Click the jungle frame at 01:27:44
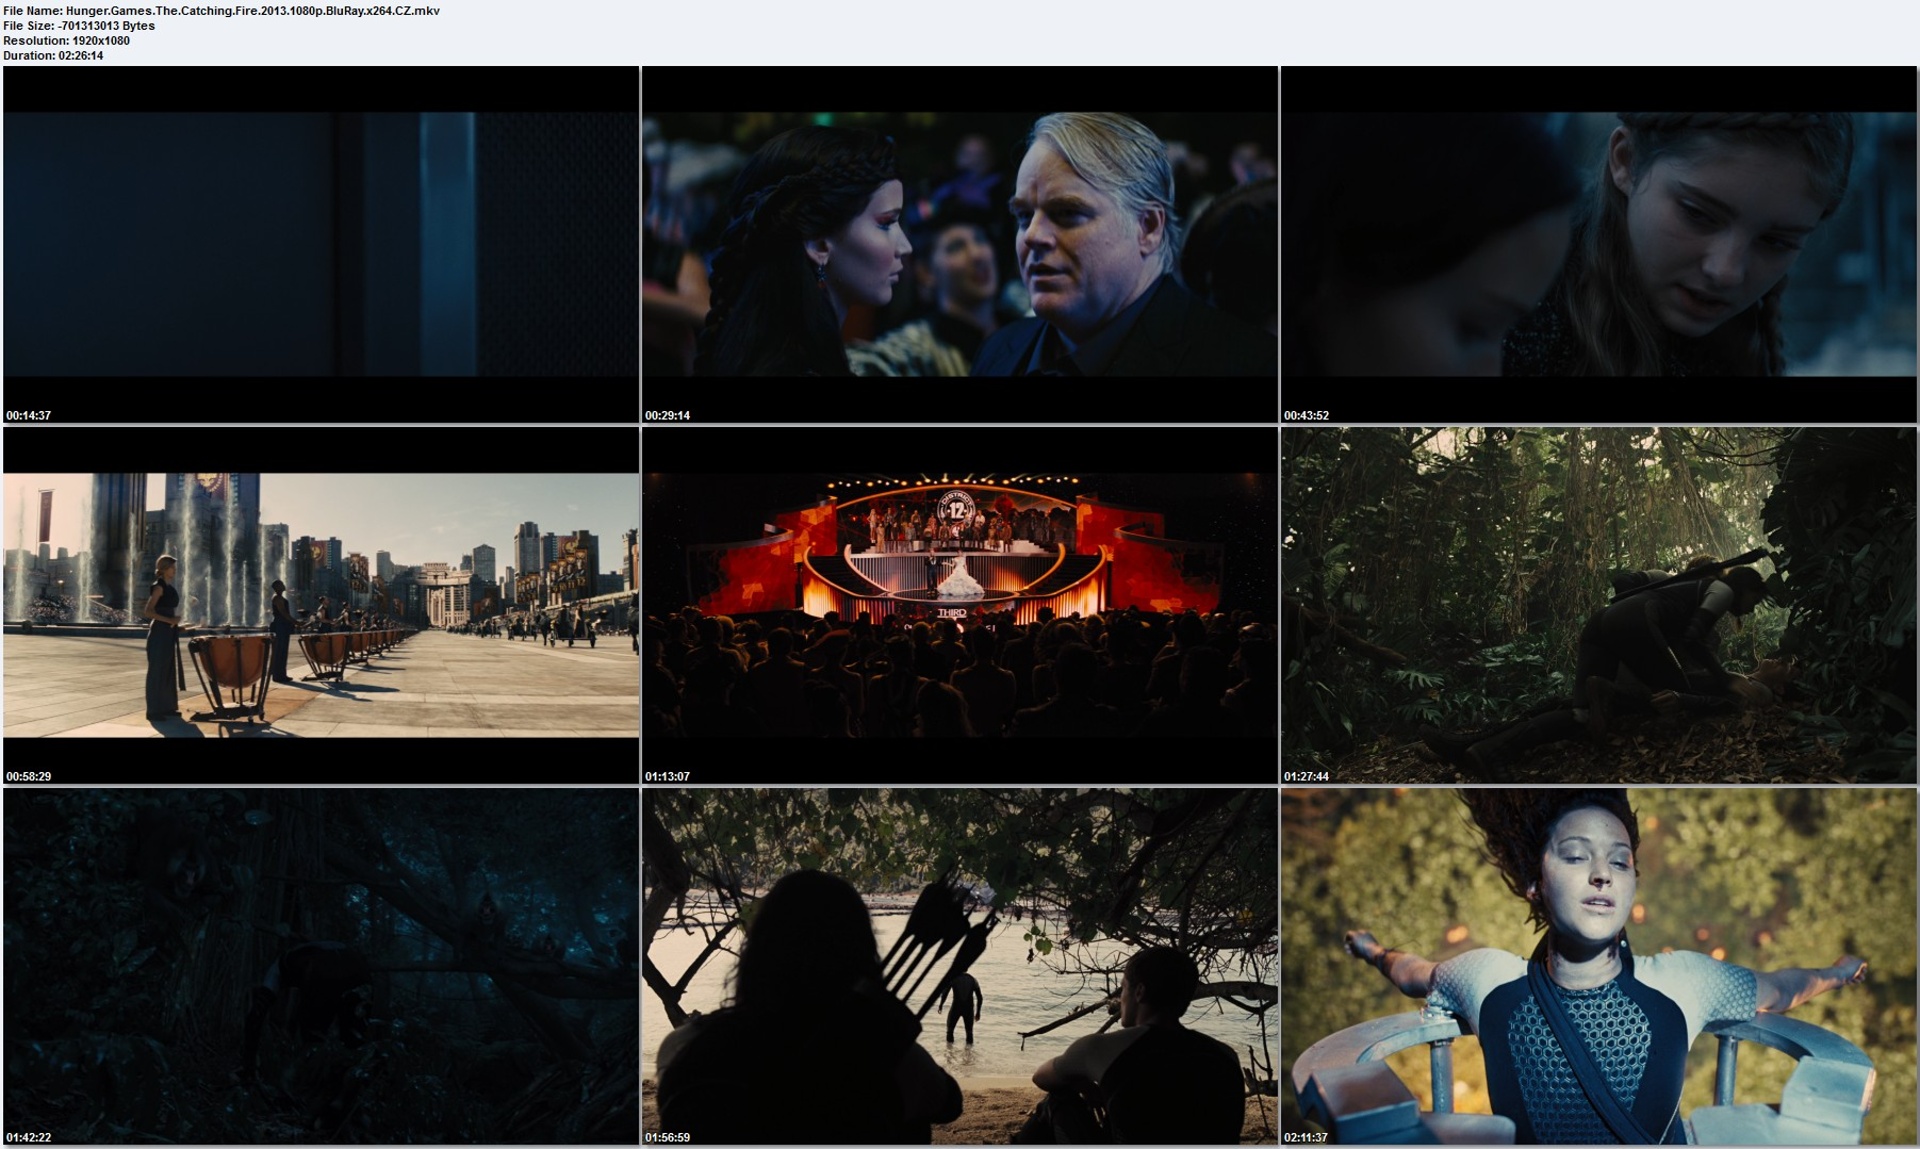This screenshot has height=1149, width=1920. [1598, 605]
